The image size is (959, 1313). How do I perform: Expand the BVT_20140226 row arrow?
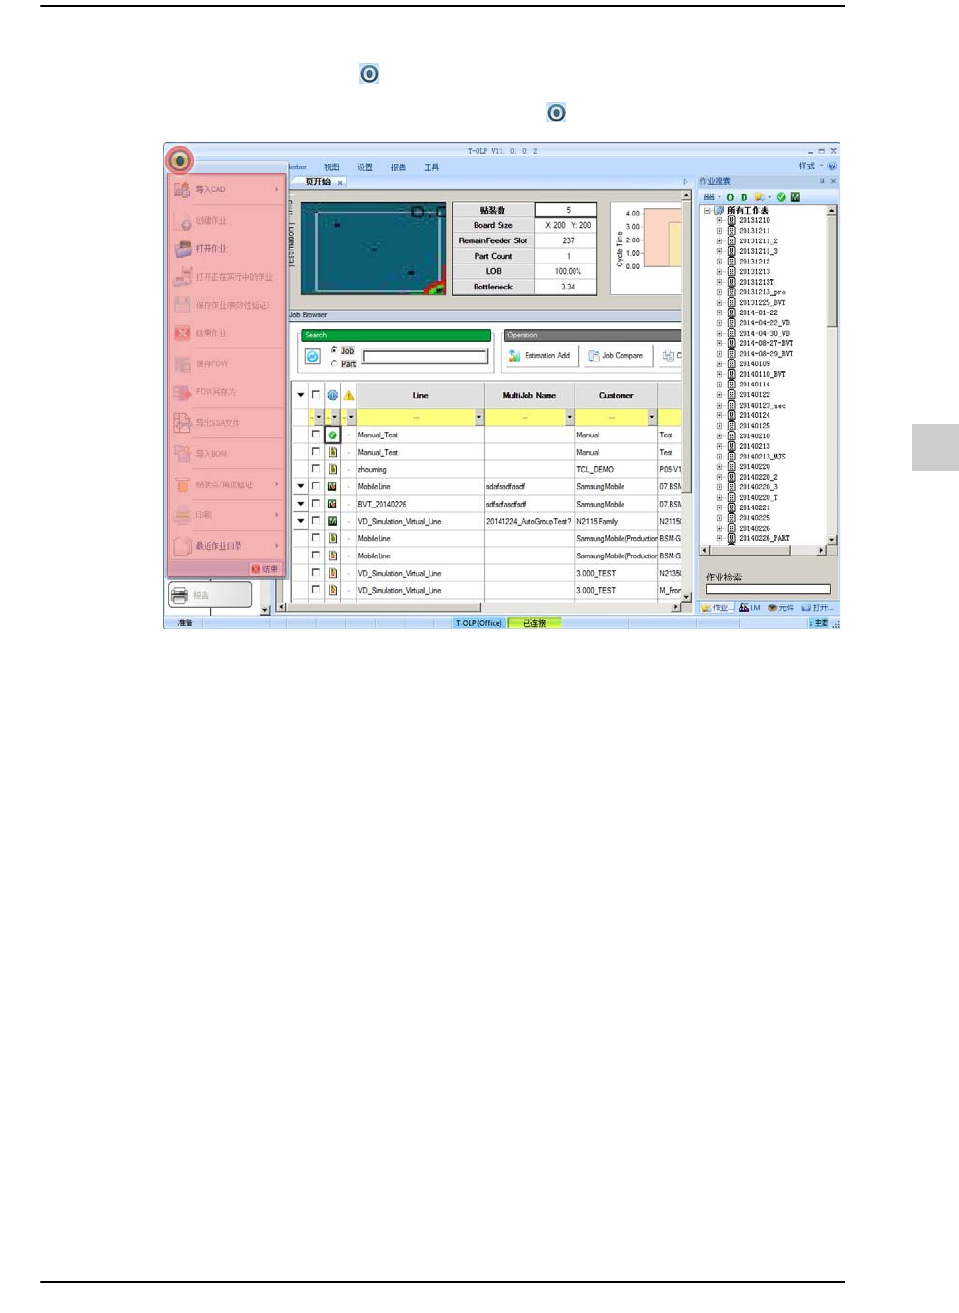[x=300, y=504]
